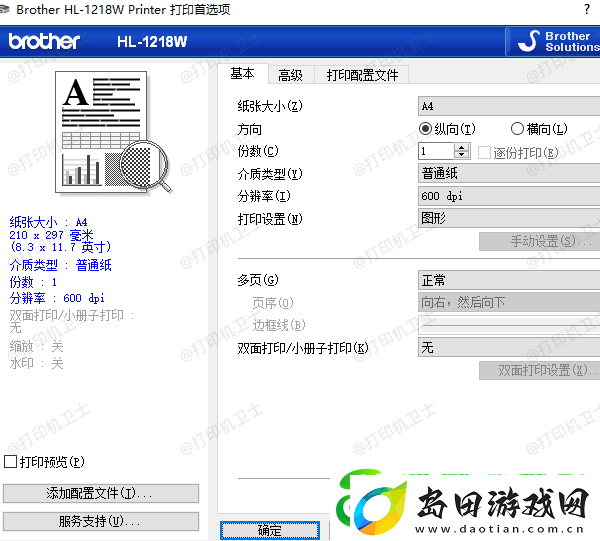Click the 介质类型 : 普通纸 summary text
This screenshot has width=600, height=541.
(x=60, y=265)
